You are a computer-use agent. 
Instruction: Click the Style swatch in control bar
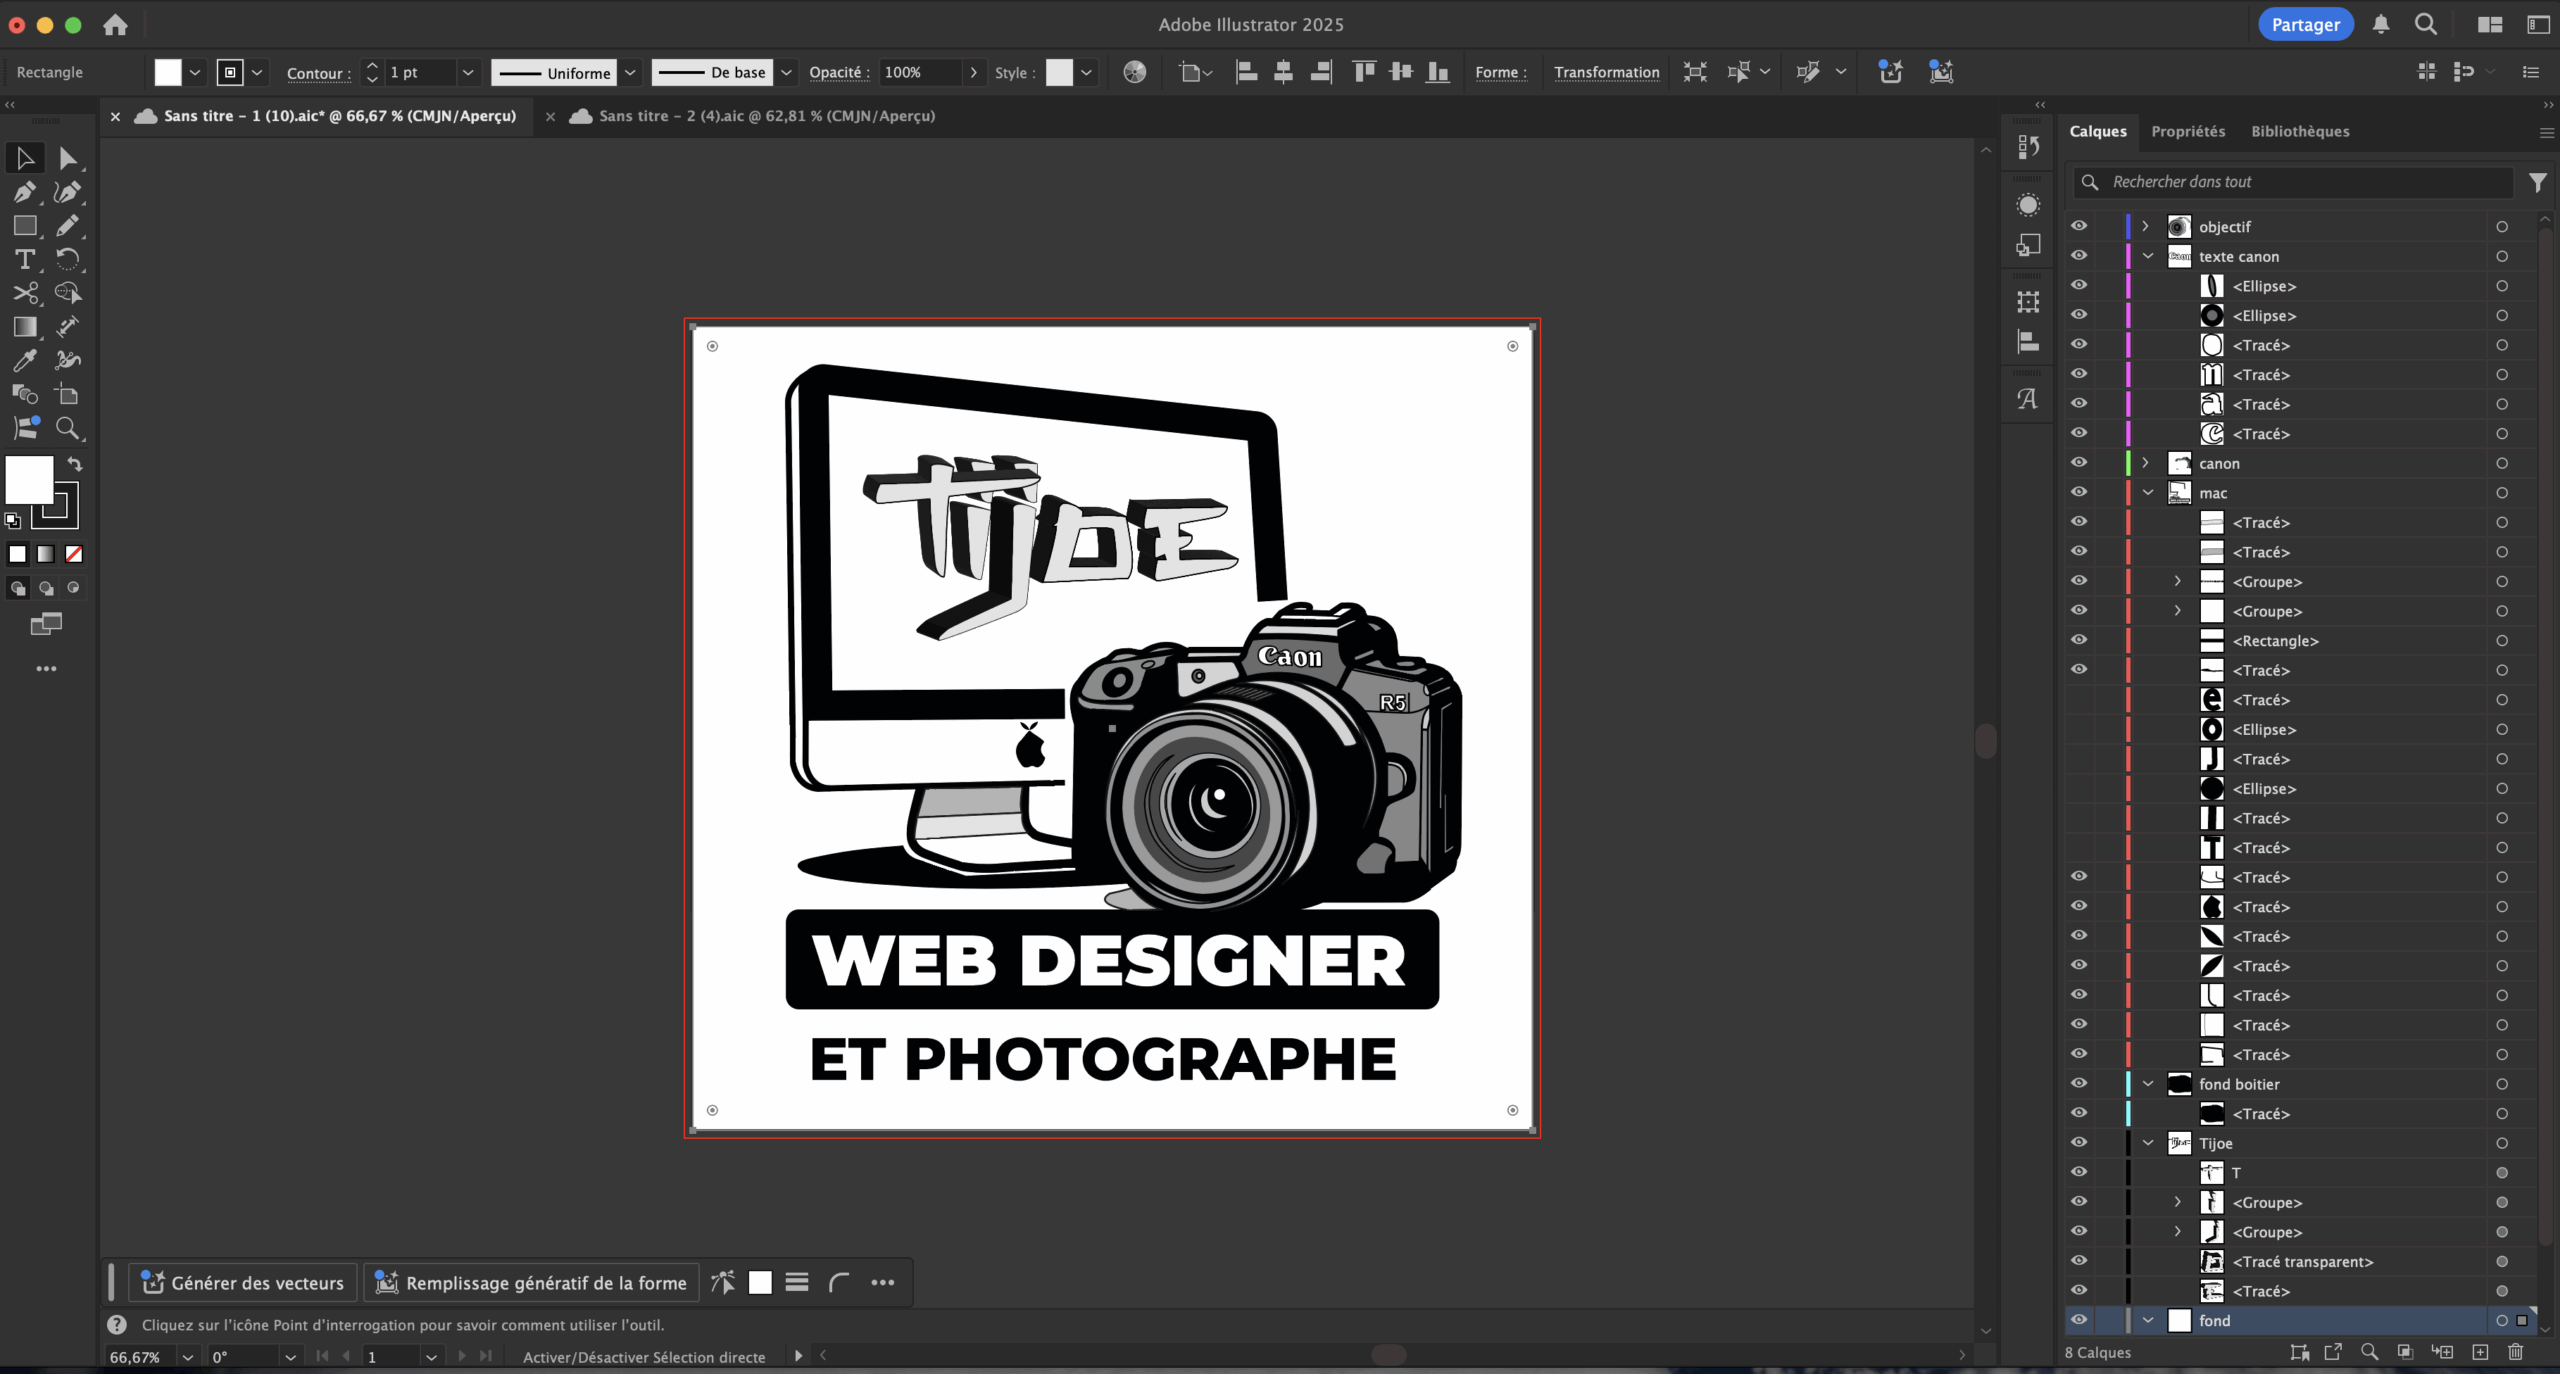1059,72
